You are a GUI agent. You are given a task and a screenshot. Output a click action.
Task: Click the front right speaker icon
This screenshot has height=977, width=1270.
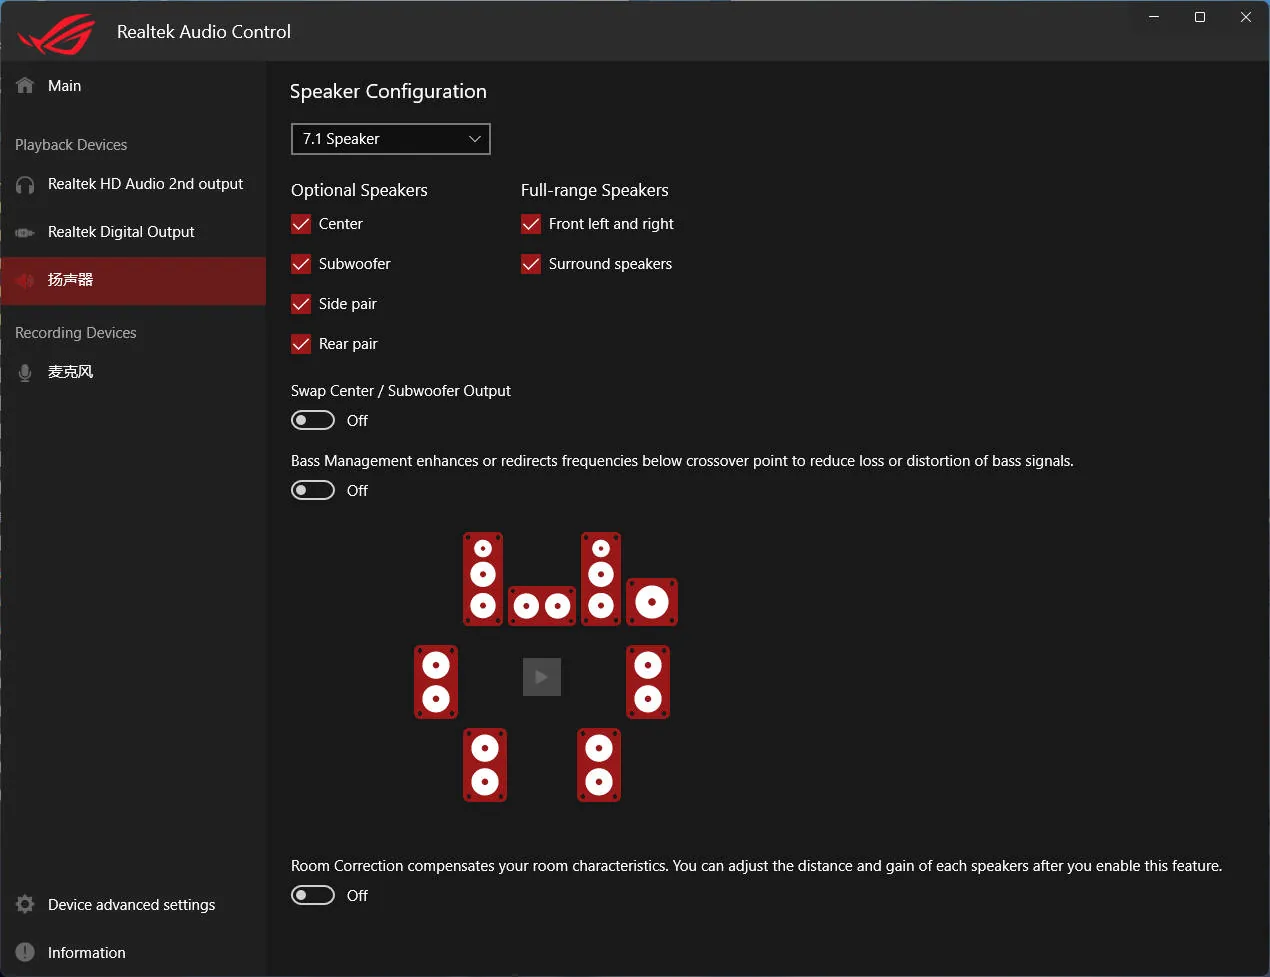[601, 578]
